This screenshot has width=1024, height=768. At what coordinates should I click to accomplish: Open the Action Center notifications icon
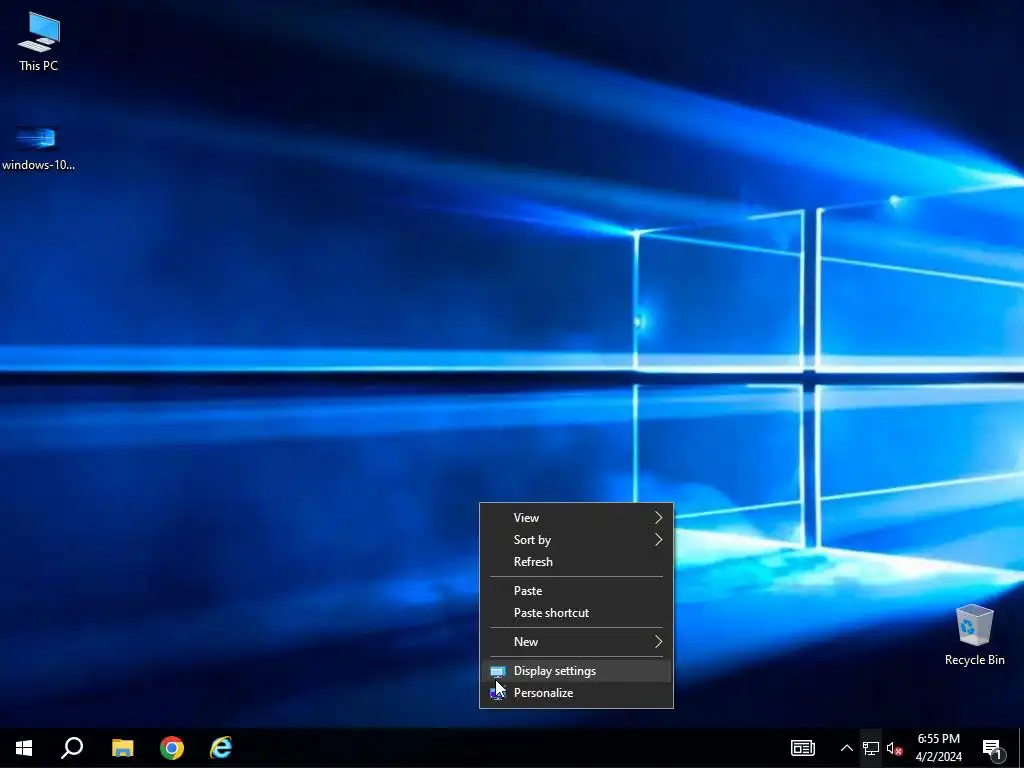pos(992,748)
